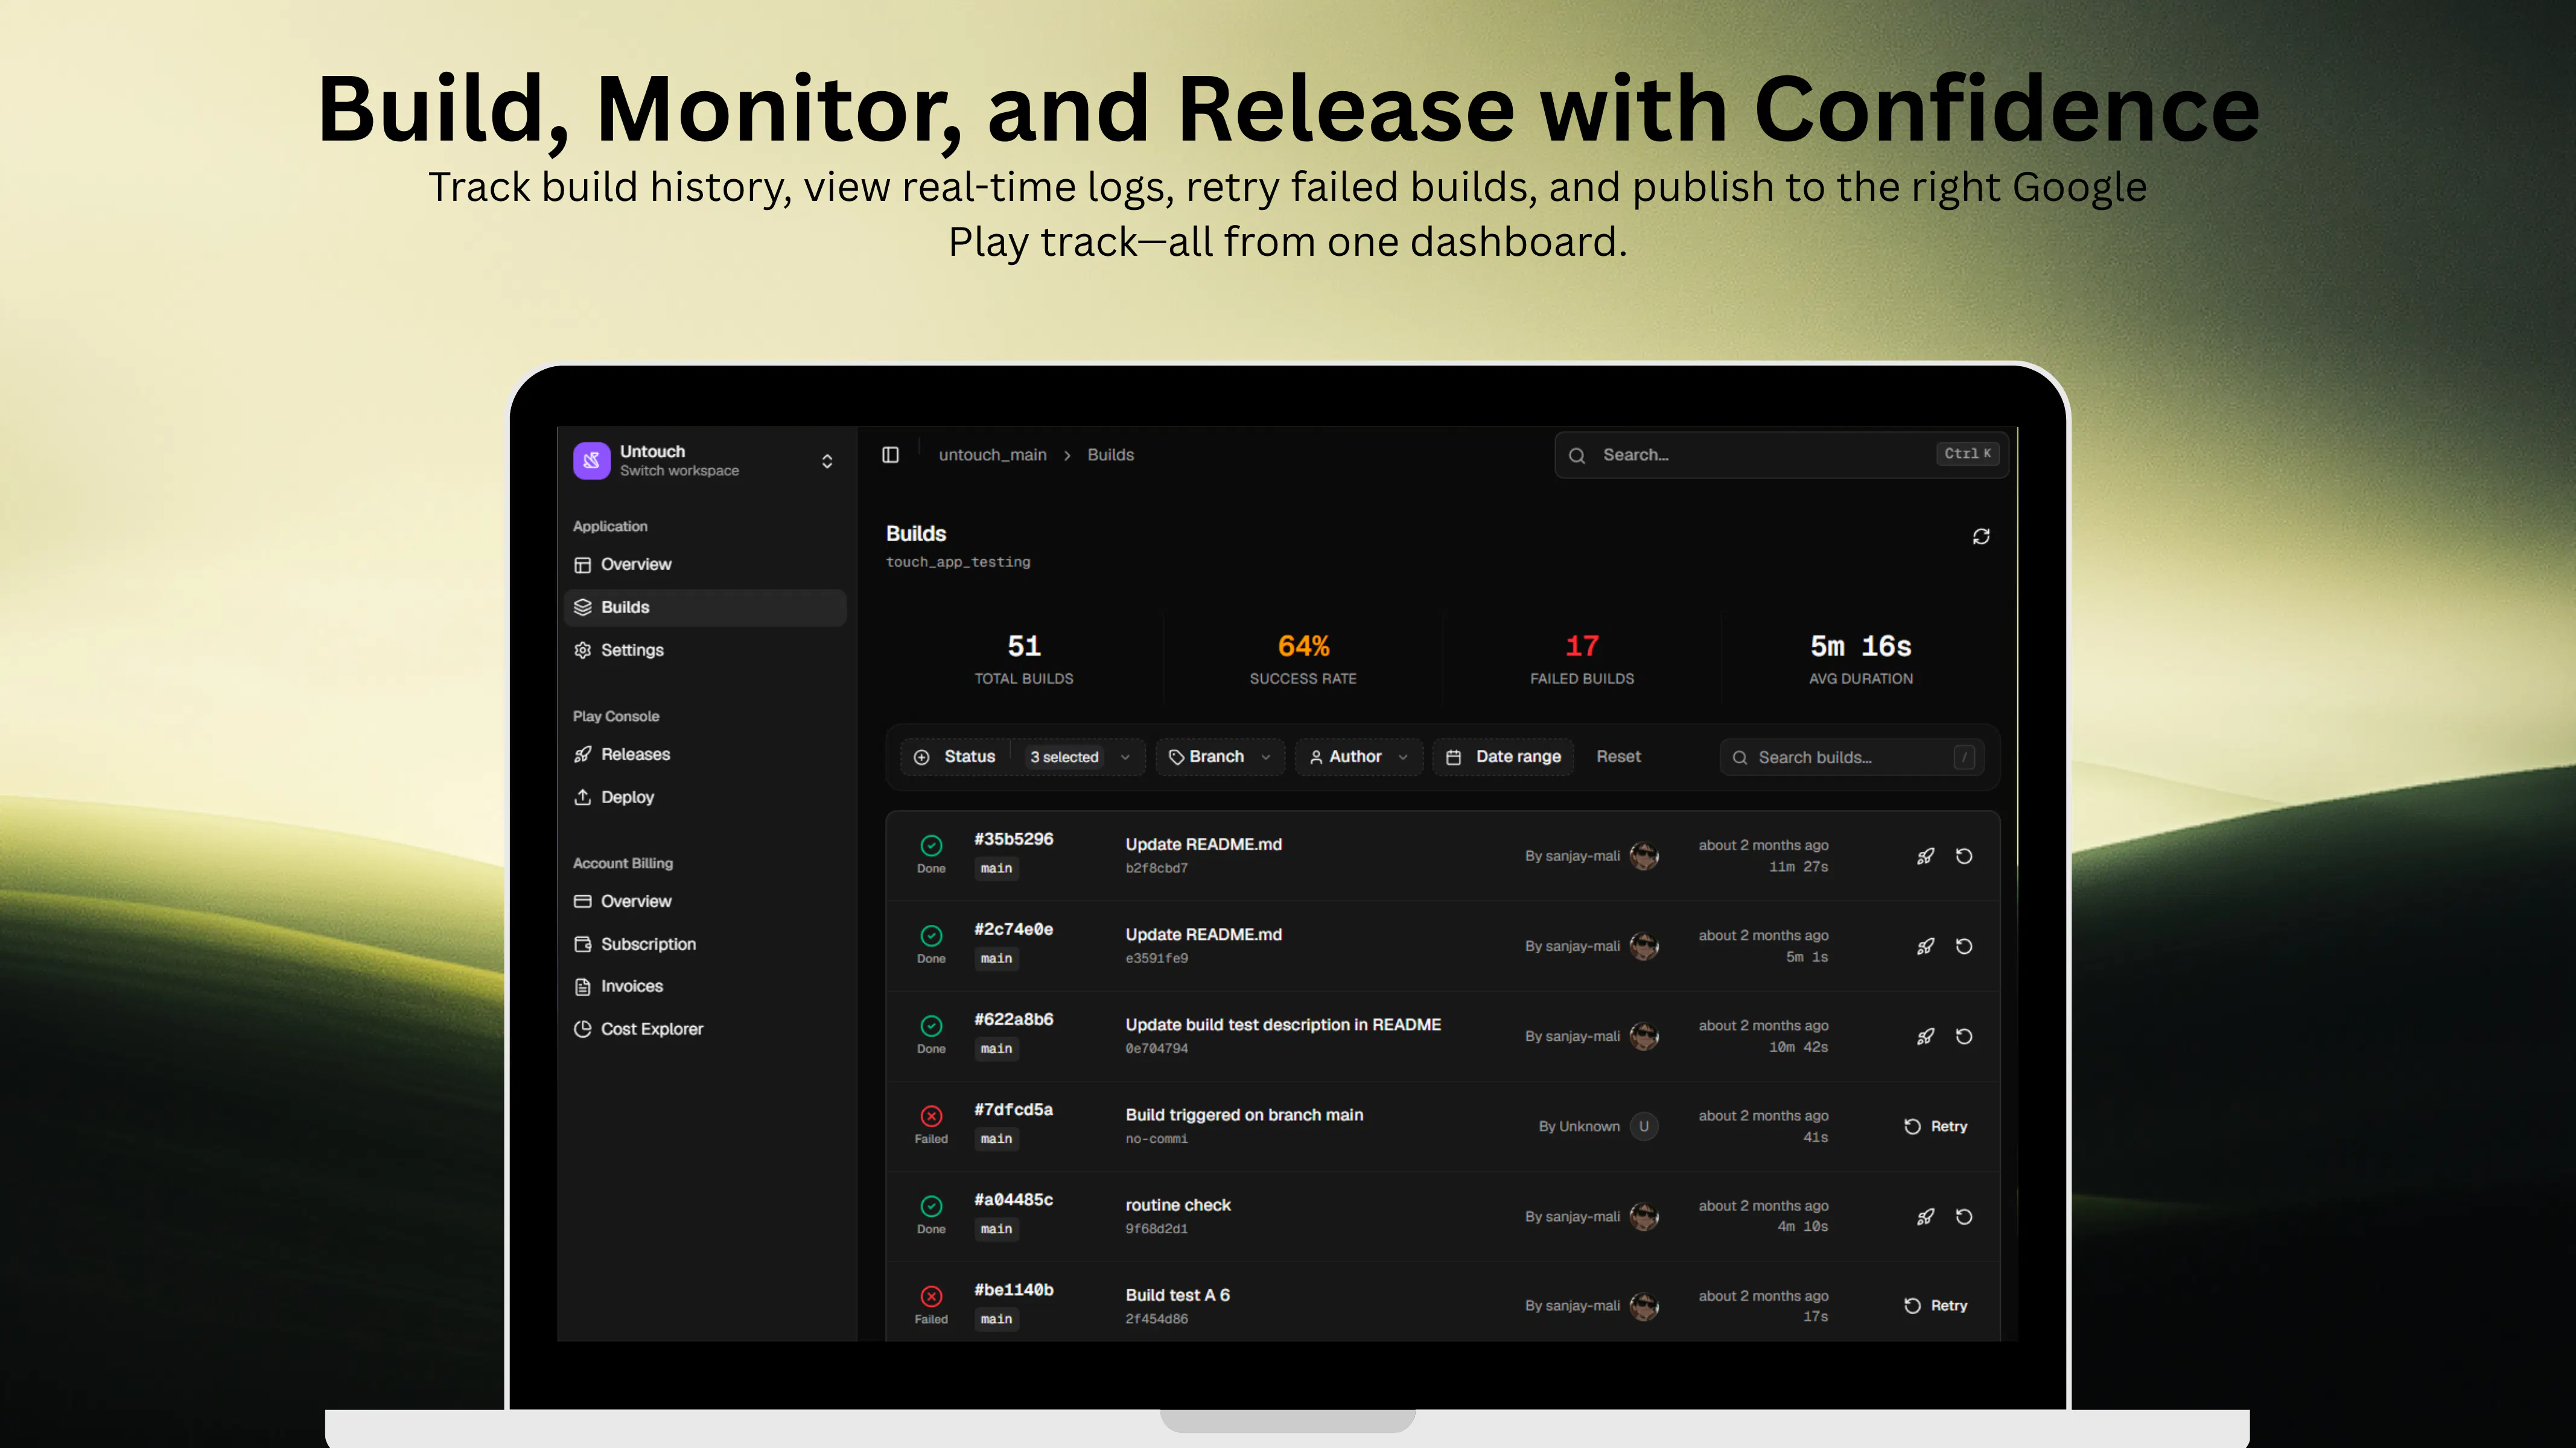Retry failed build #be1140b

point(1935,1305)
